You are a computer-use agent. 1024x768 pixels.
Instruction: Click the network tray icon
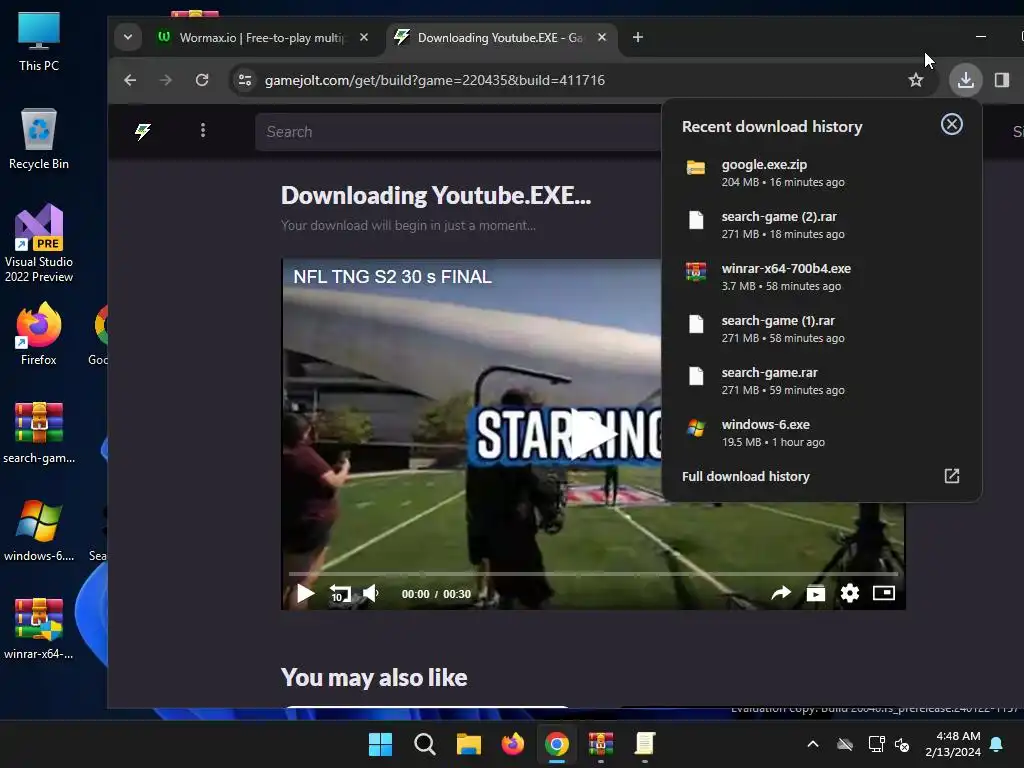[876, 744]
